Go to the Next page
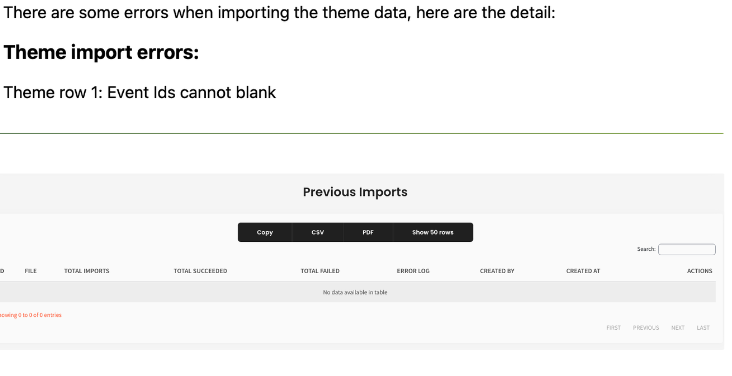The height and width of the screenshot is (376, 732). (678, 328)
